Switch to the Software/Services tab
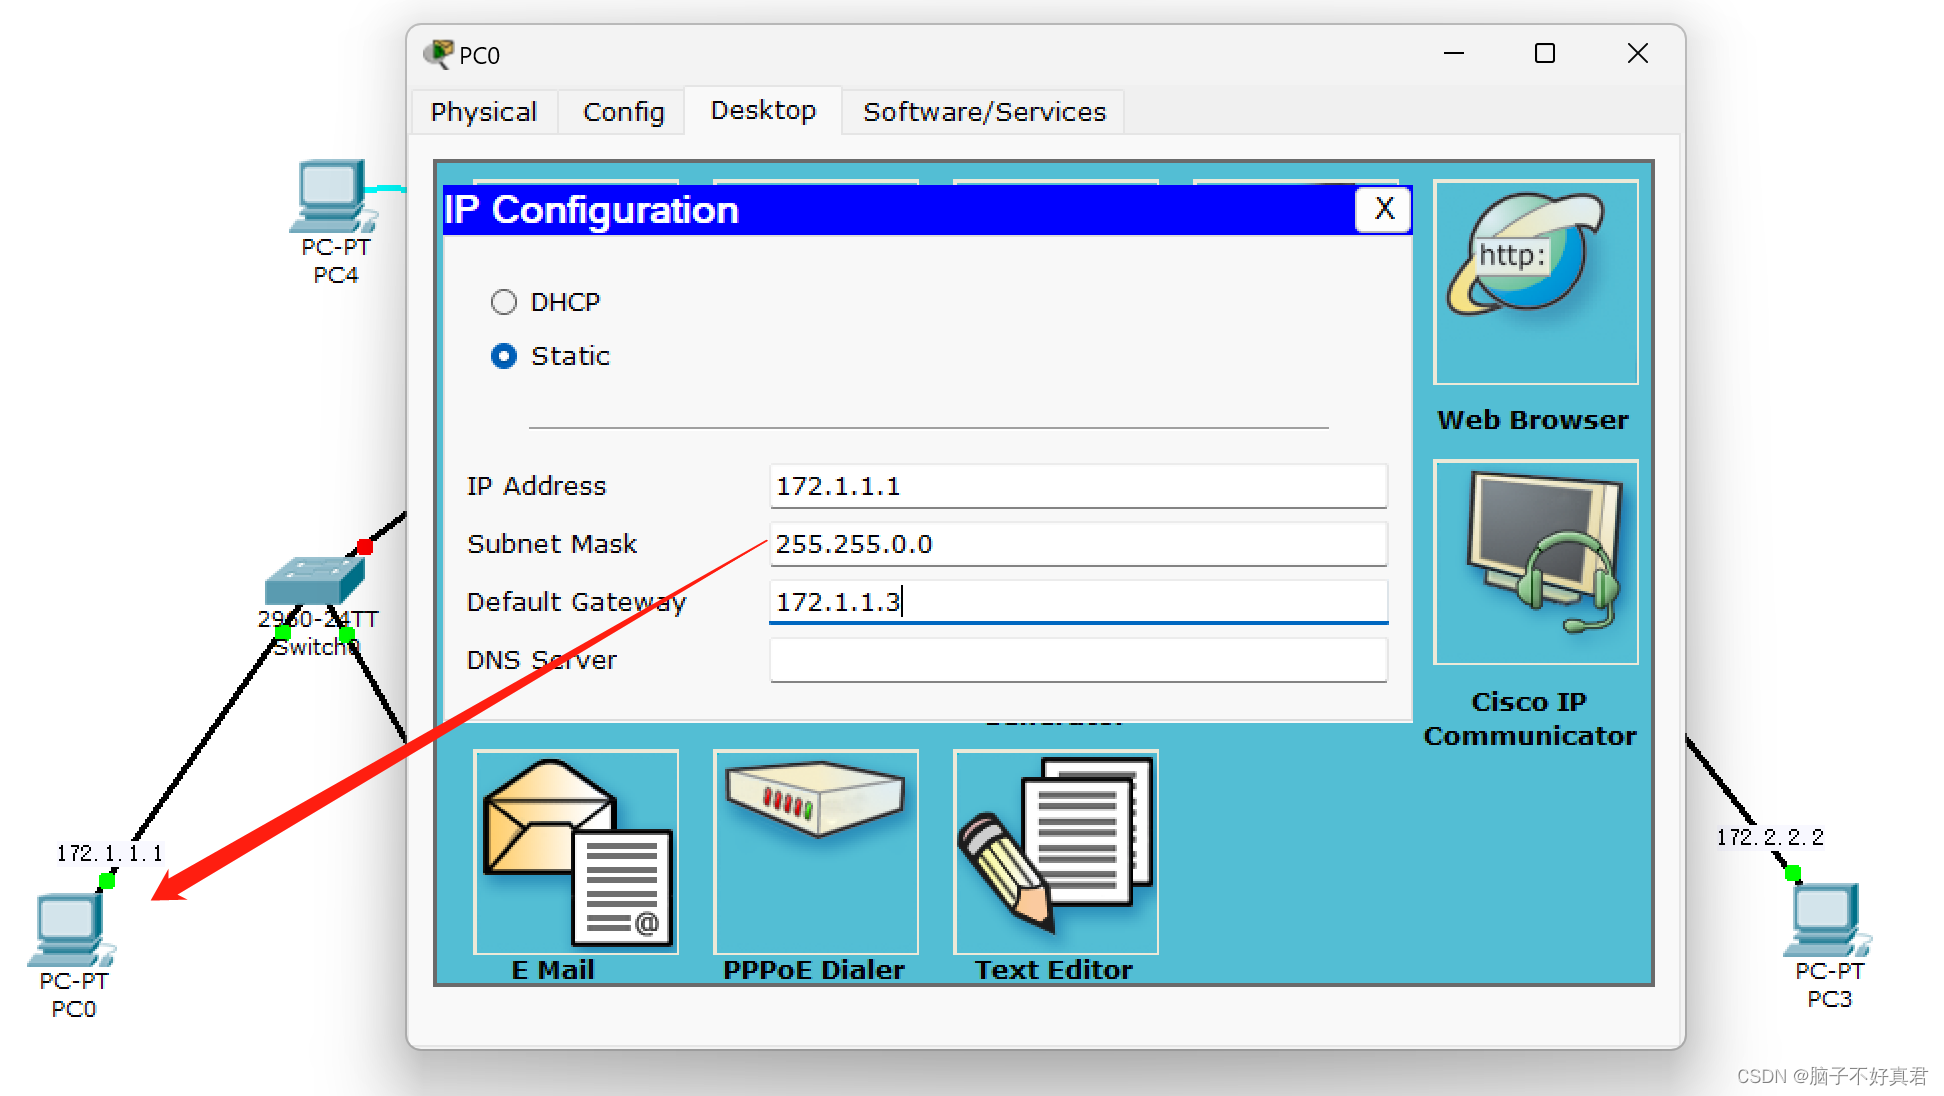The width and height of the screenshot is (1944, 1096). [984, 112]
